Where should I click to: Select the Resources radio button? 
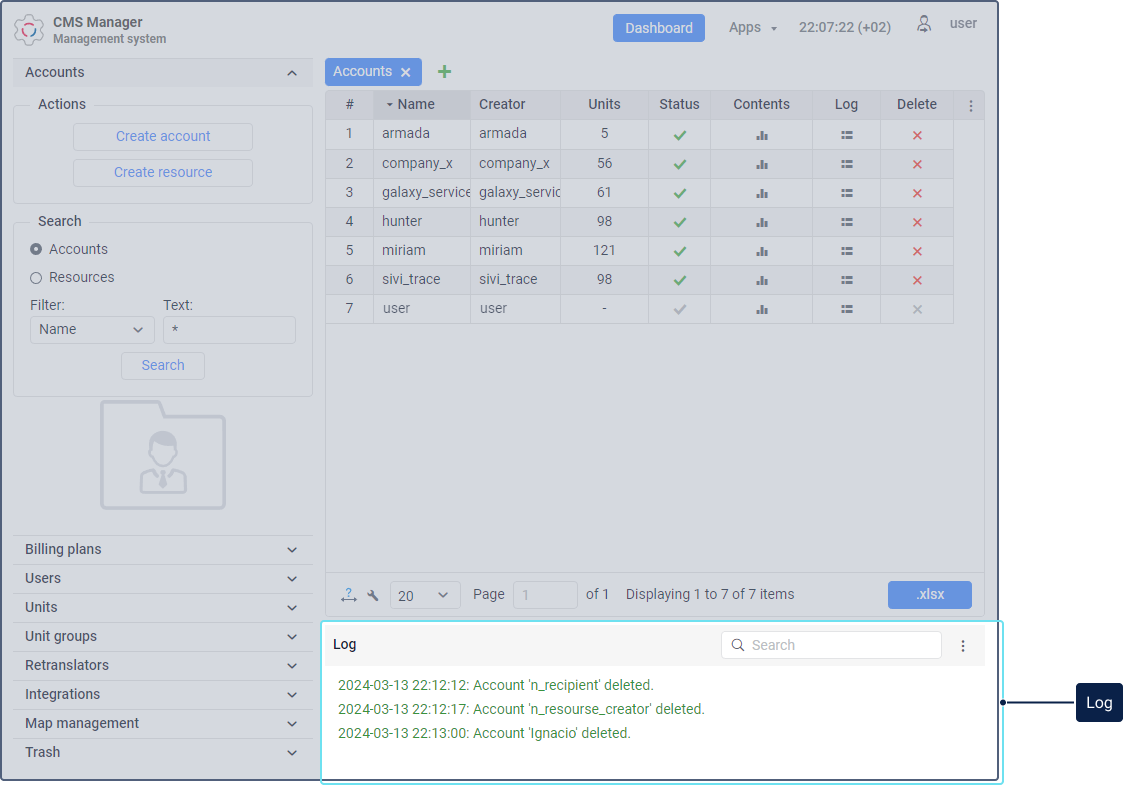36,278
